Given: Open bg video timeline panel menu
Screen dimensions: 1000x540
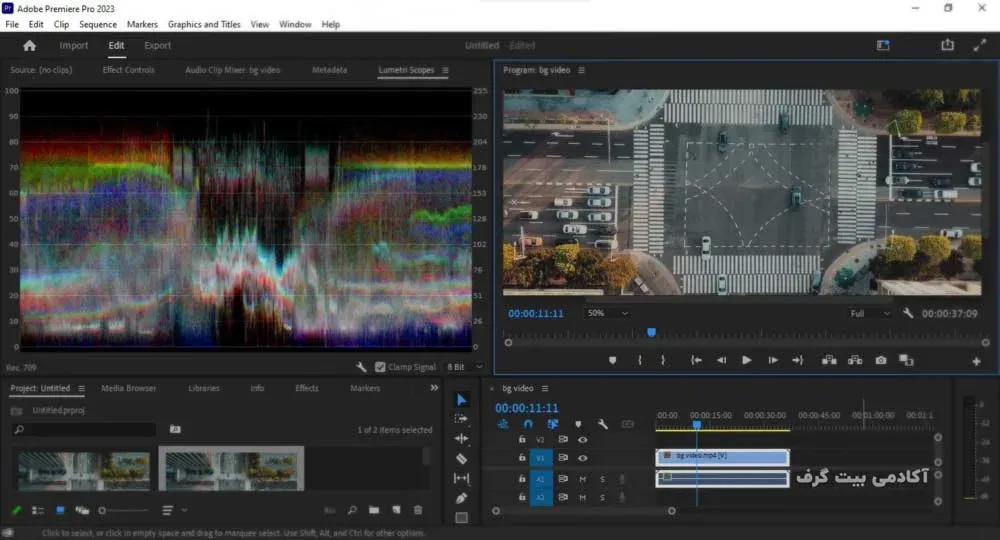Looking at the screenshot, I should point(545,388).
